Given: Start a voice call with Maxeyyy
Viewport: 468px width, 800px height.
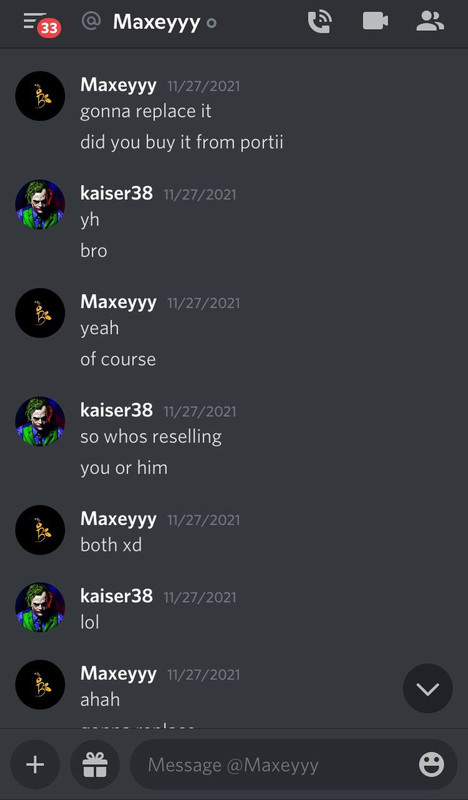Looking at the screenshot, I should point(320,21).
